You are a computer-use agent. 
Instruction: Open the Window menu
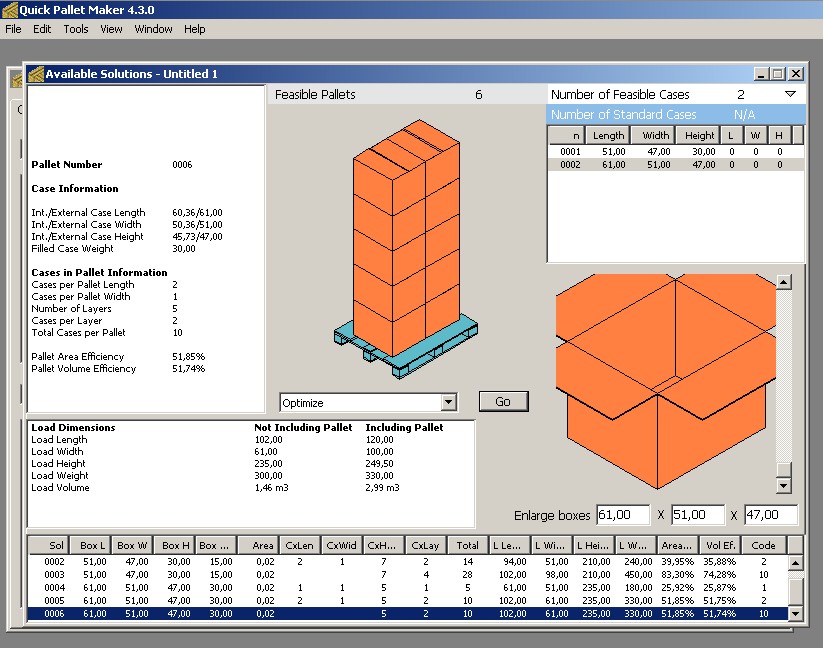pyautogui.click(x=153, y=29)
